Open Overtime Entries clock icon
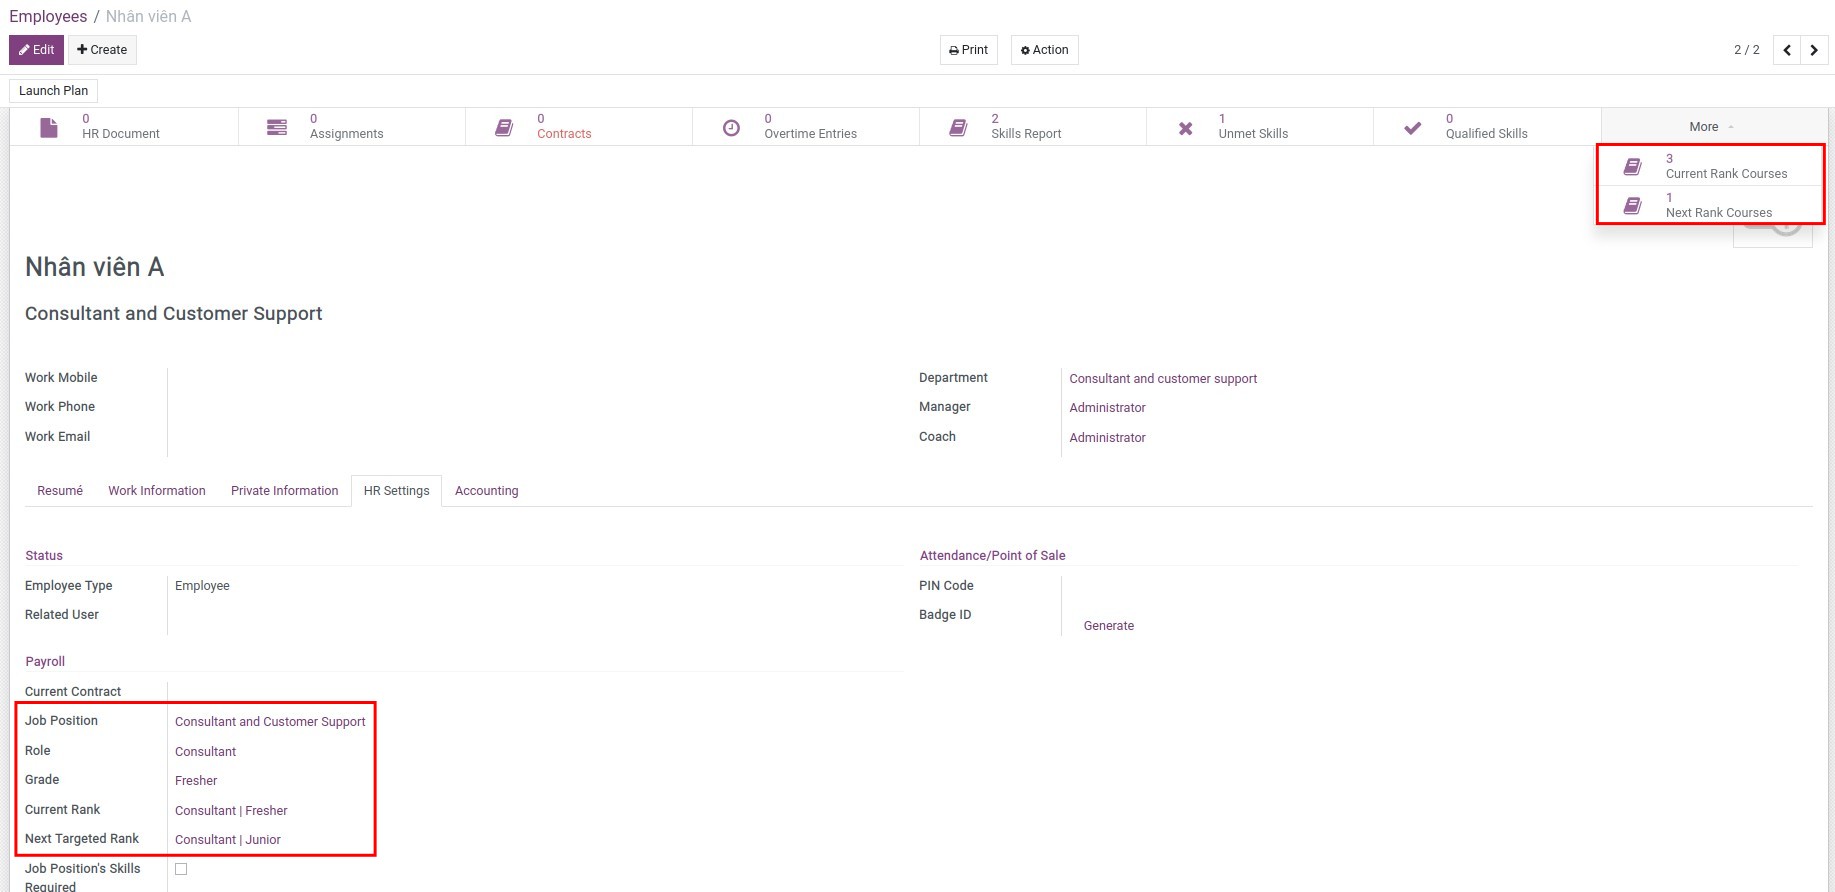Viewport: 1835px width, 892px height. pyautogui.click(x=731, y=127)
